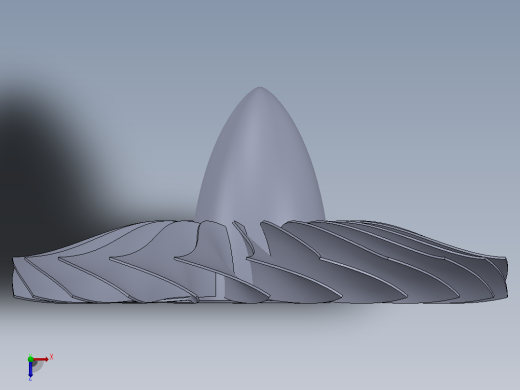Click empty floor area below the impeller
This screenshot has width=520, height=390.
(x=260, y=343)
